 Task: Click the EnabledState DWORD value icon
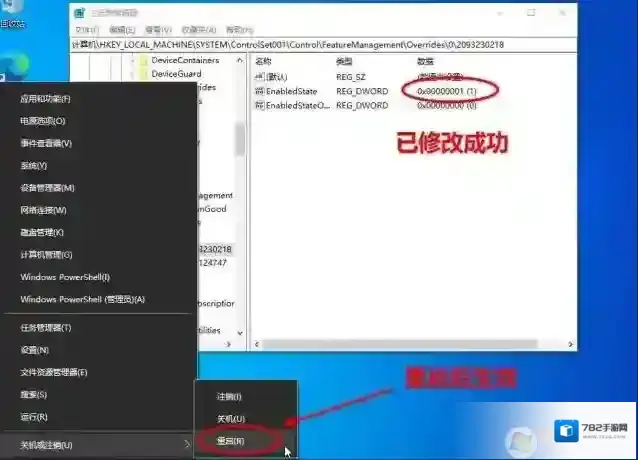click(x=259, y=91)
